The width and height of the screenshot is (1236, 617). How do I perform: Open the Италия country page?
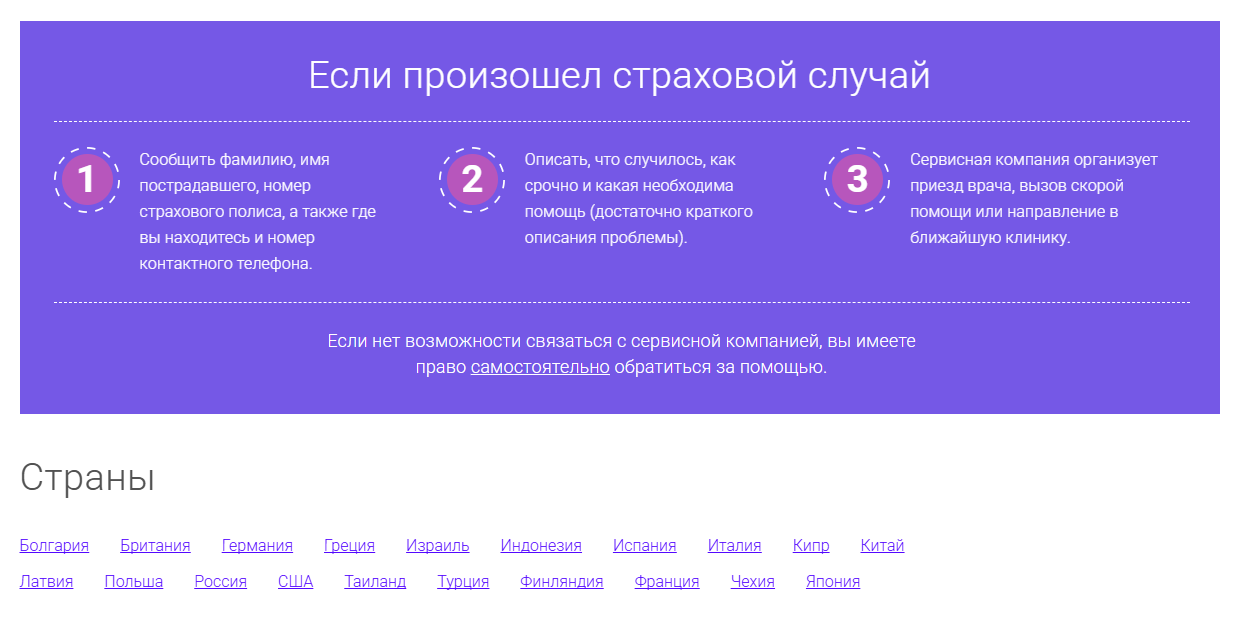click(735, 545)
